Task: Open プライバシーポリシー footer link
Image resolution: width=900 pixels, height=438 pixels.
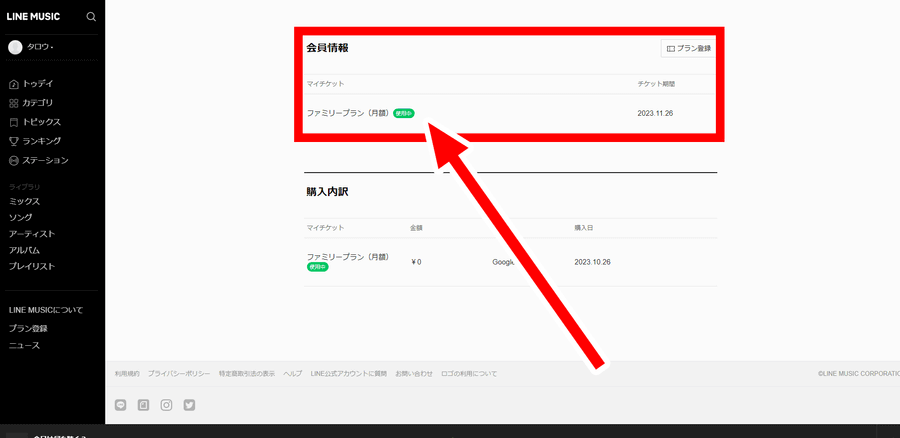Action: tap(179, 374)
